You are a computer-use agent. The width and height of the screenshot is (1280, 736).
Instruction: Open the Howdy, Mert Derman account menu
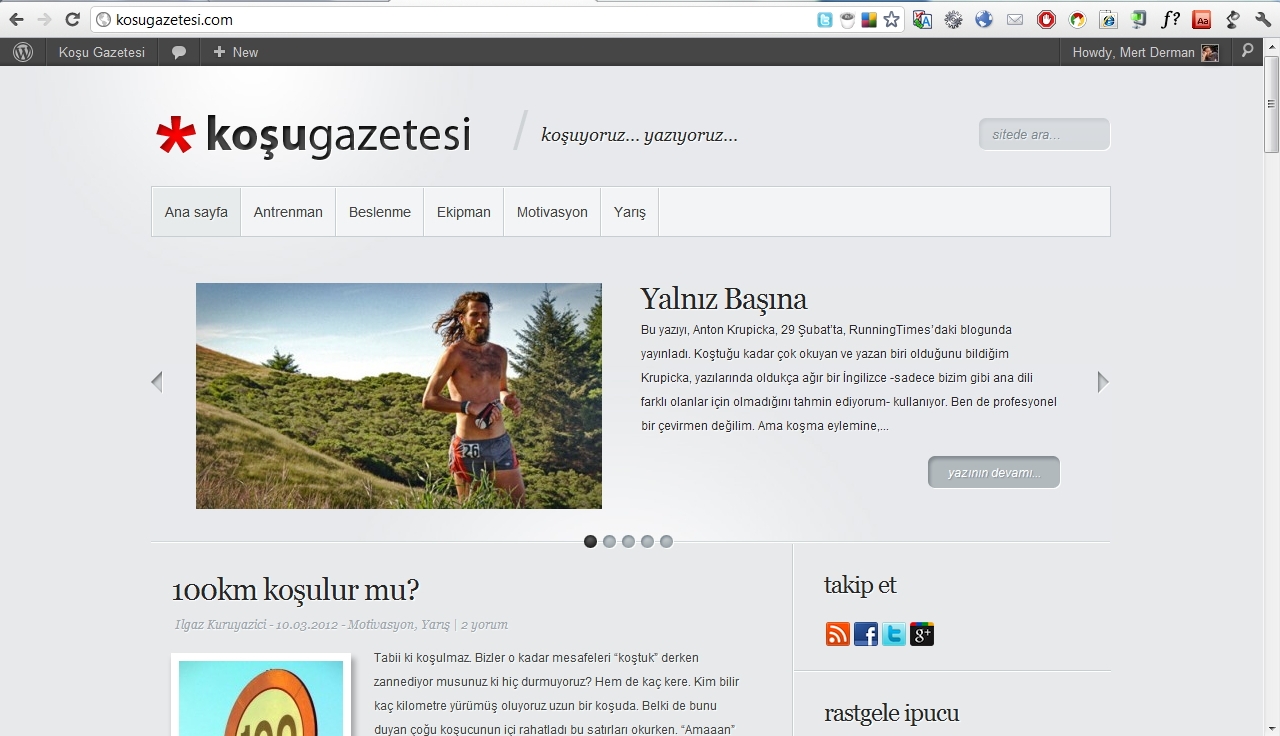[1146, 52]
